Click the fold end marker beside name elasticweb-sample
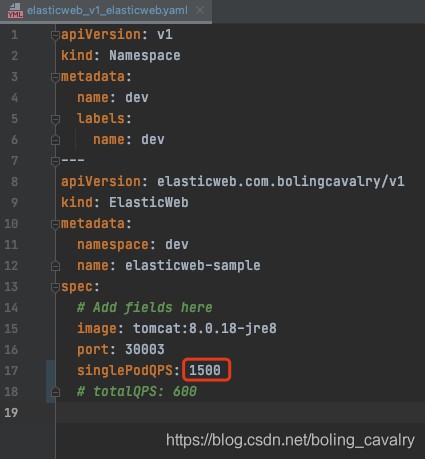The width and height of the screenshot is (425, 459). (55, 266)
